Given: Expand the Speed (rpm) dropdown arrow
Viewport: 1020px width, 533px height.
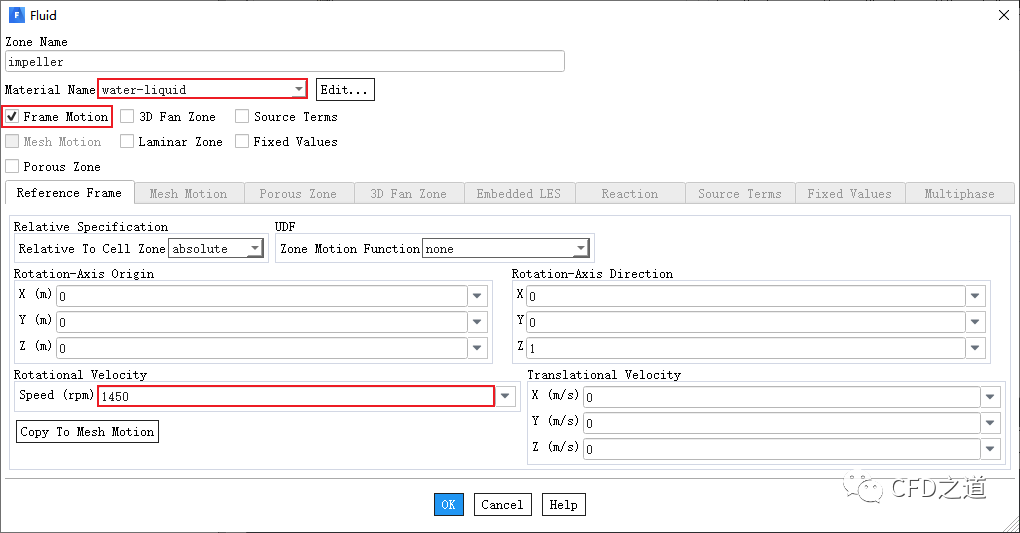Looking at the screenshot, I should [x=507, y=396].
